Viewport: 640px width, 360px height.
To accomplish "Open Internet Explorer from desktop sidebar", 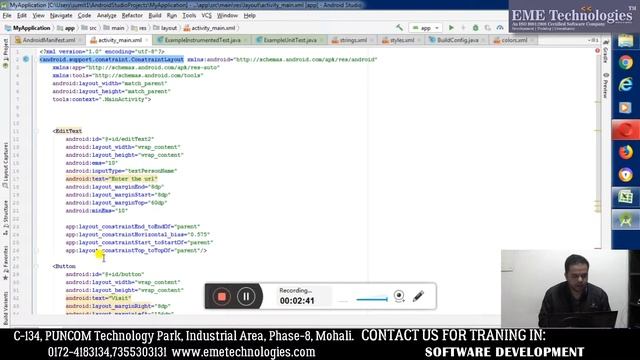I will (625, 84).
